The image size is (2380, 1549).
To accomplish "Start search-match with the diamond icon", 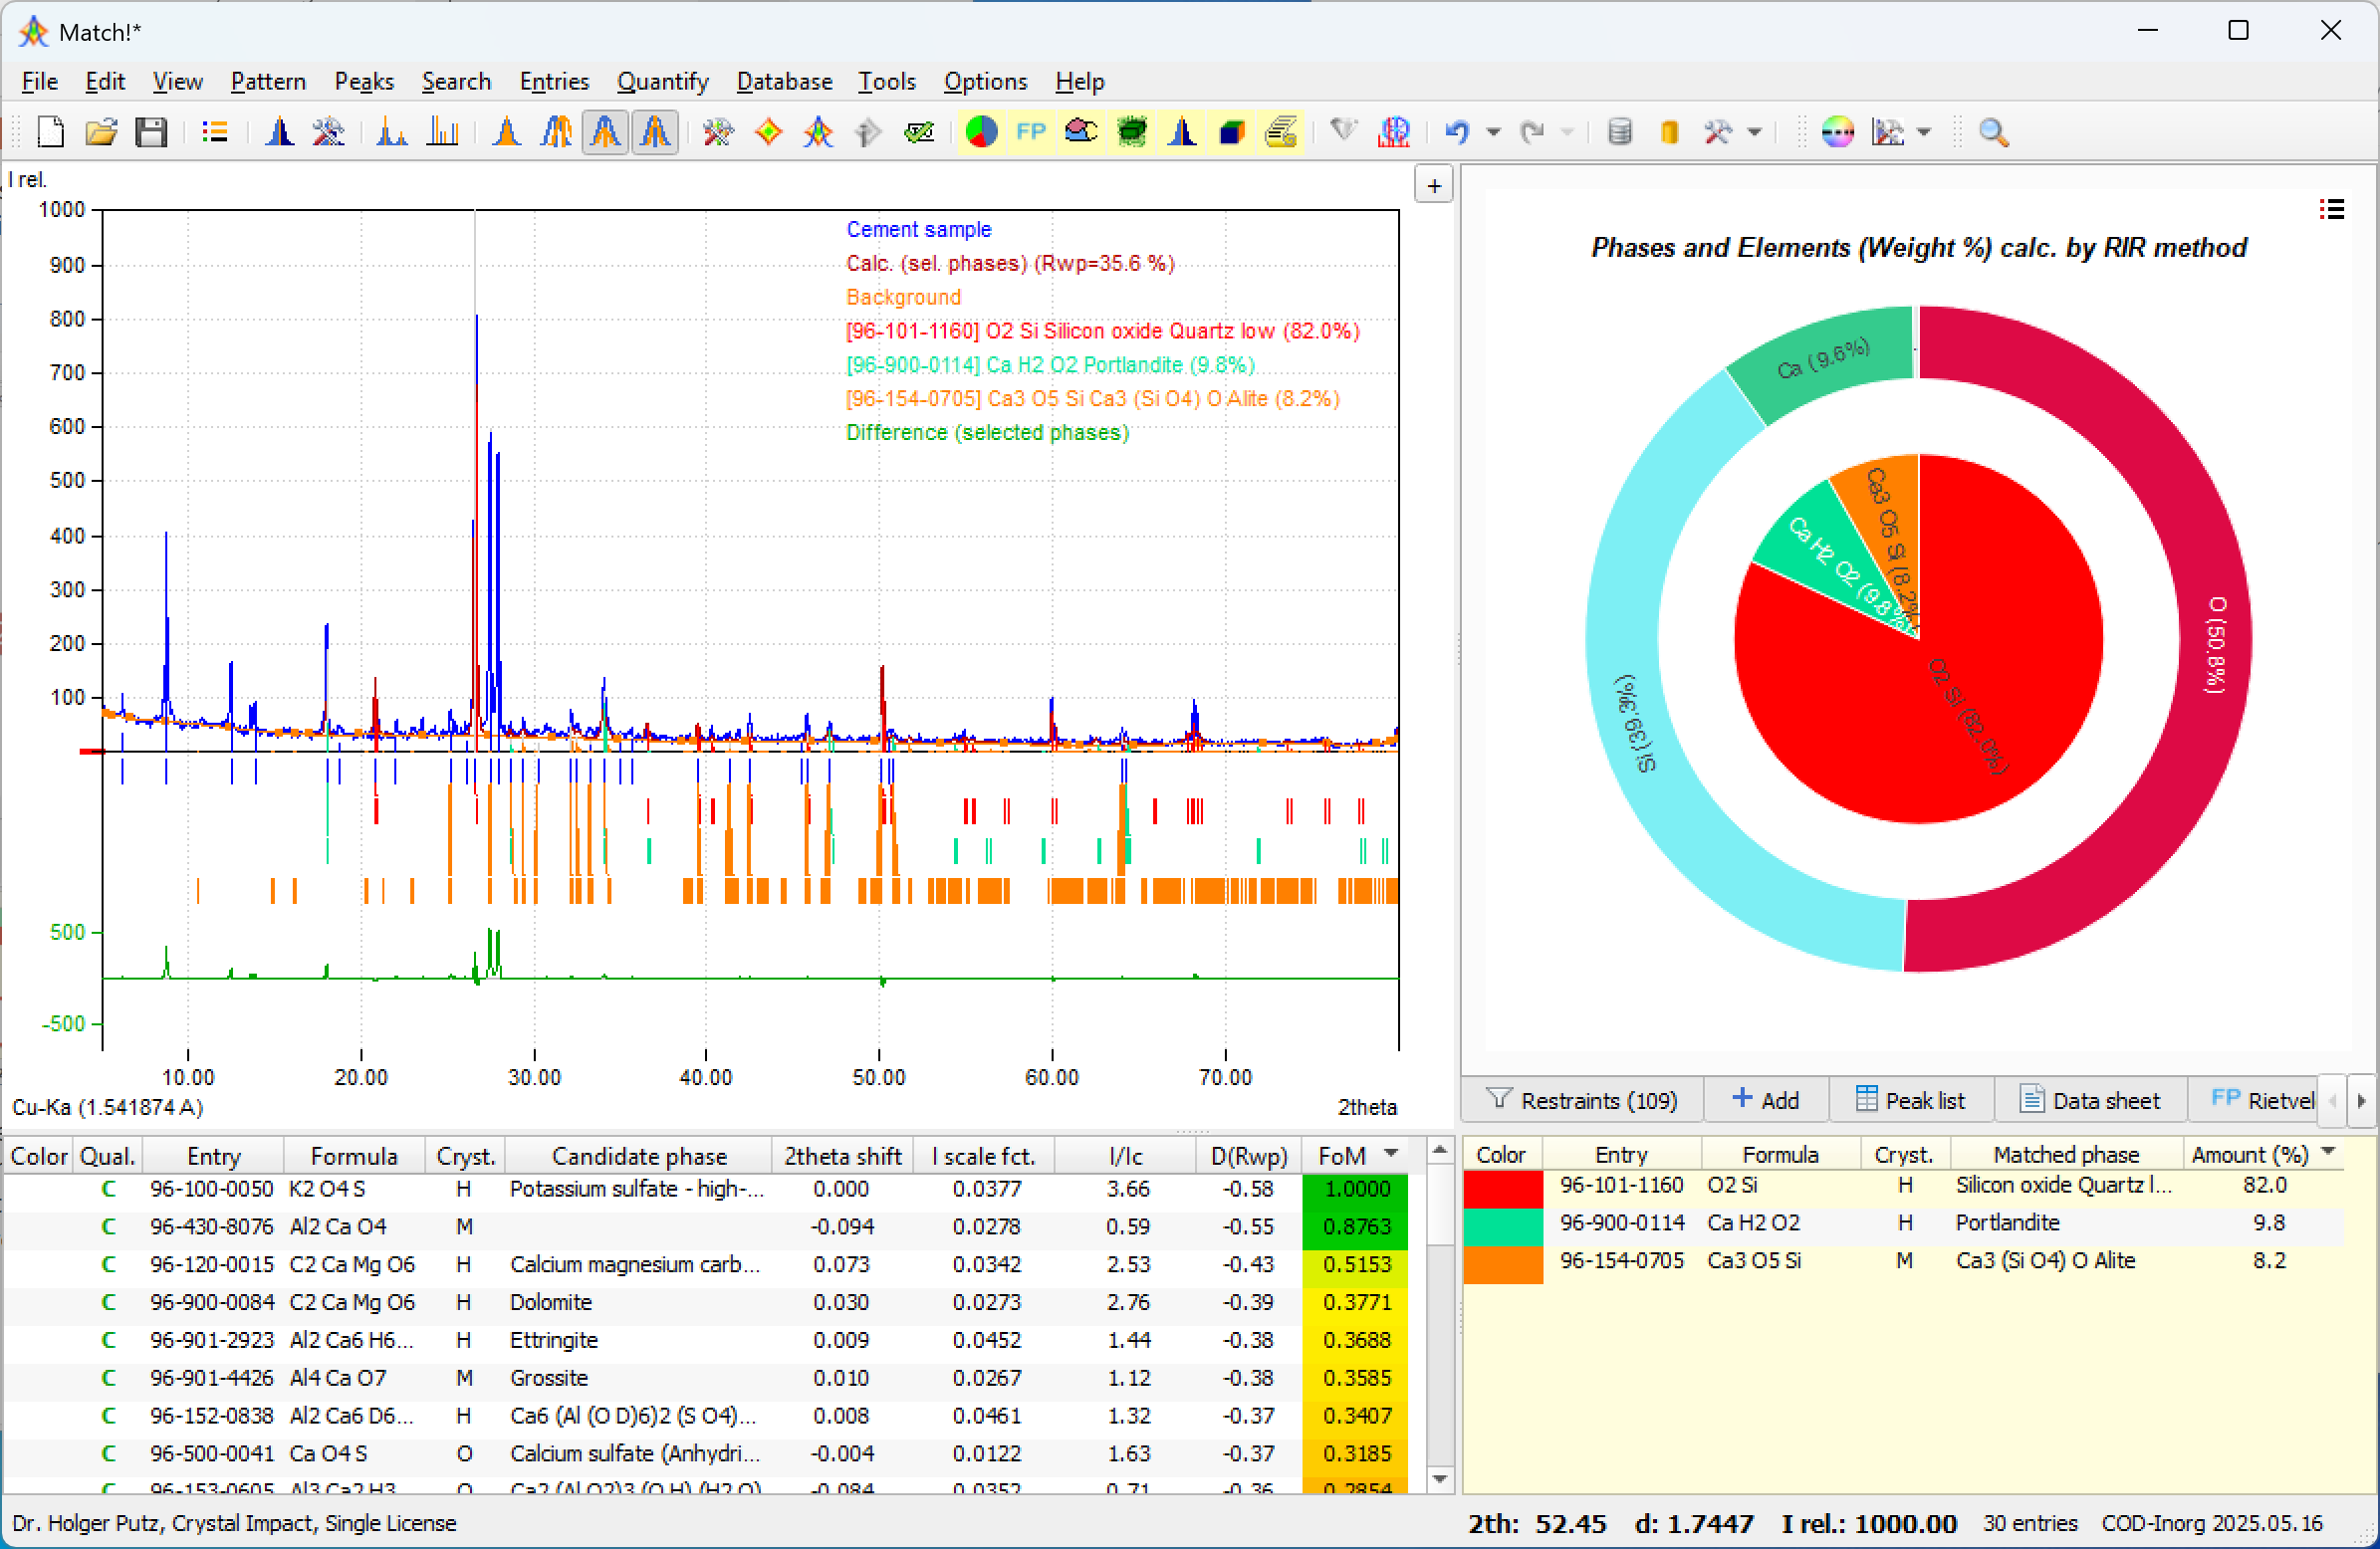I will click(768, 131).
